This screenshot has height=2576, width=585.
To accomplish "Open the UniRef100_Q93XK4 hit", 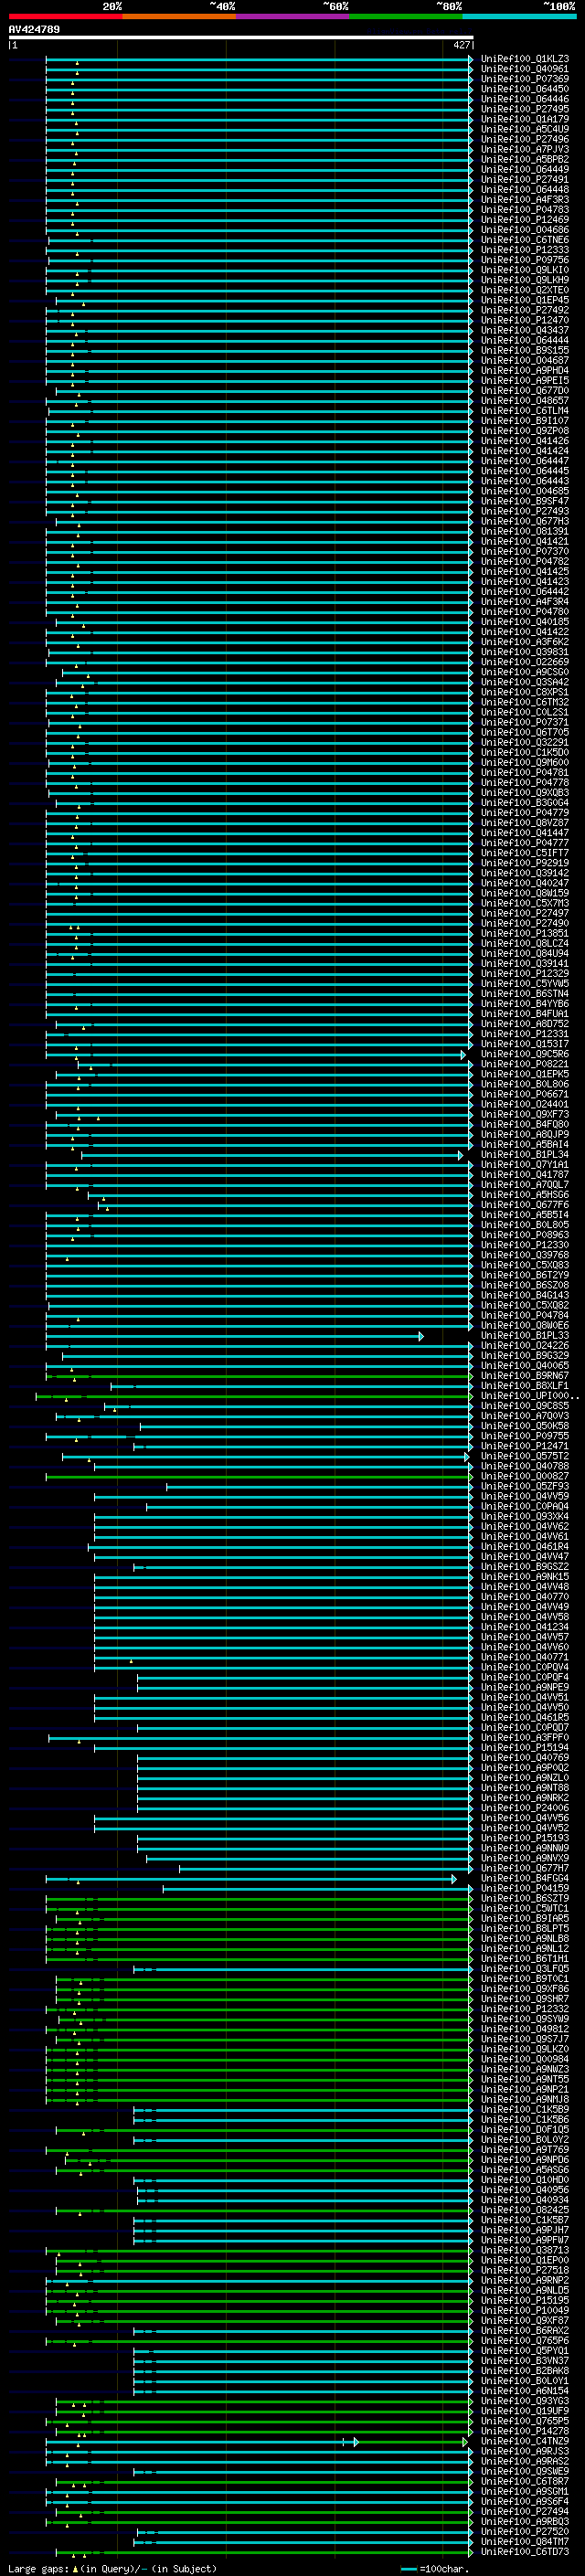I will [x=525, y=1516].
